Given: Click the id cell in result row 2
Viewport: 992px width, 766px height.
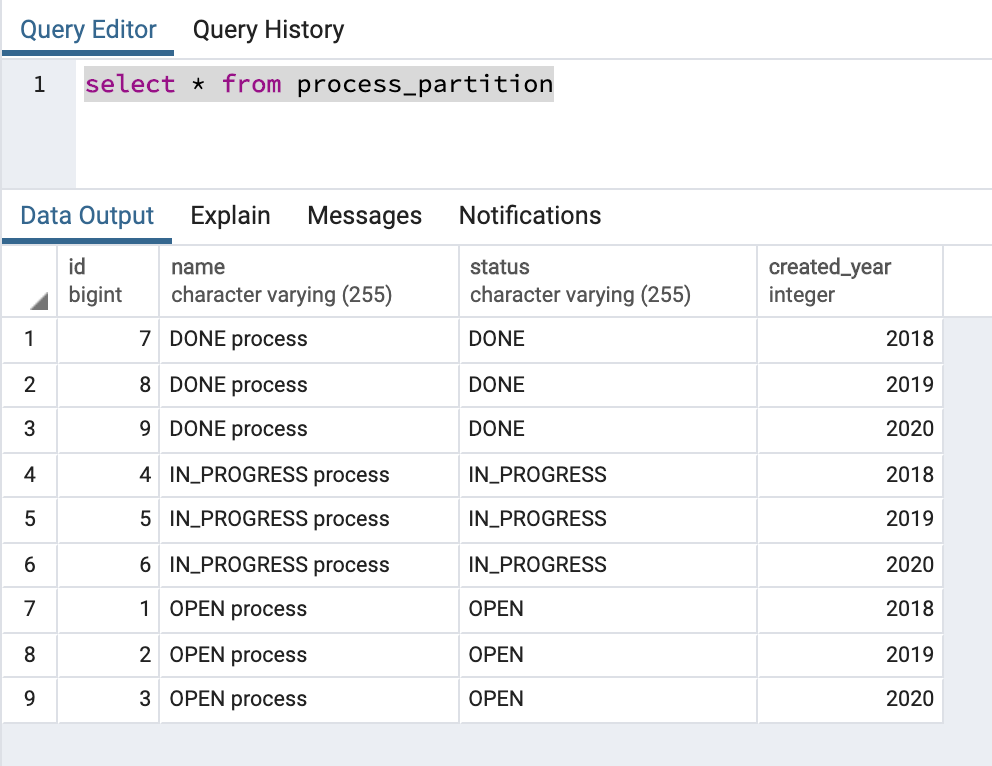Looking at the screenshot, I should 108,385.
